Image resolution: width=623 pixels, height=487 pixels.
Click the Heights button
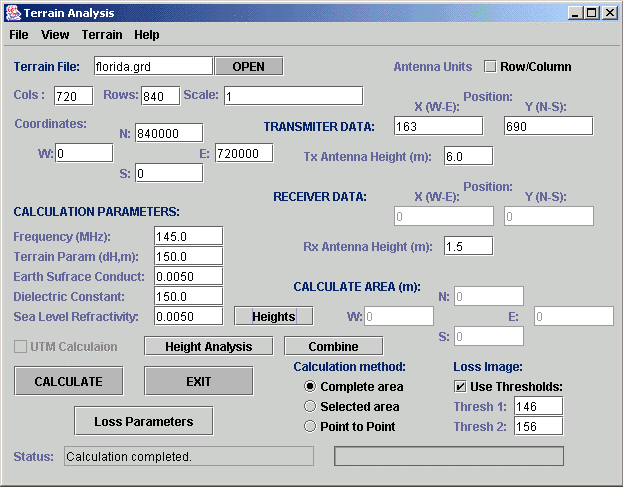pos(273,316)
